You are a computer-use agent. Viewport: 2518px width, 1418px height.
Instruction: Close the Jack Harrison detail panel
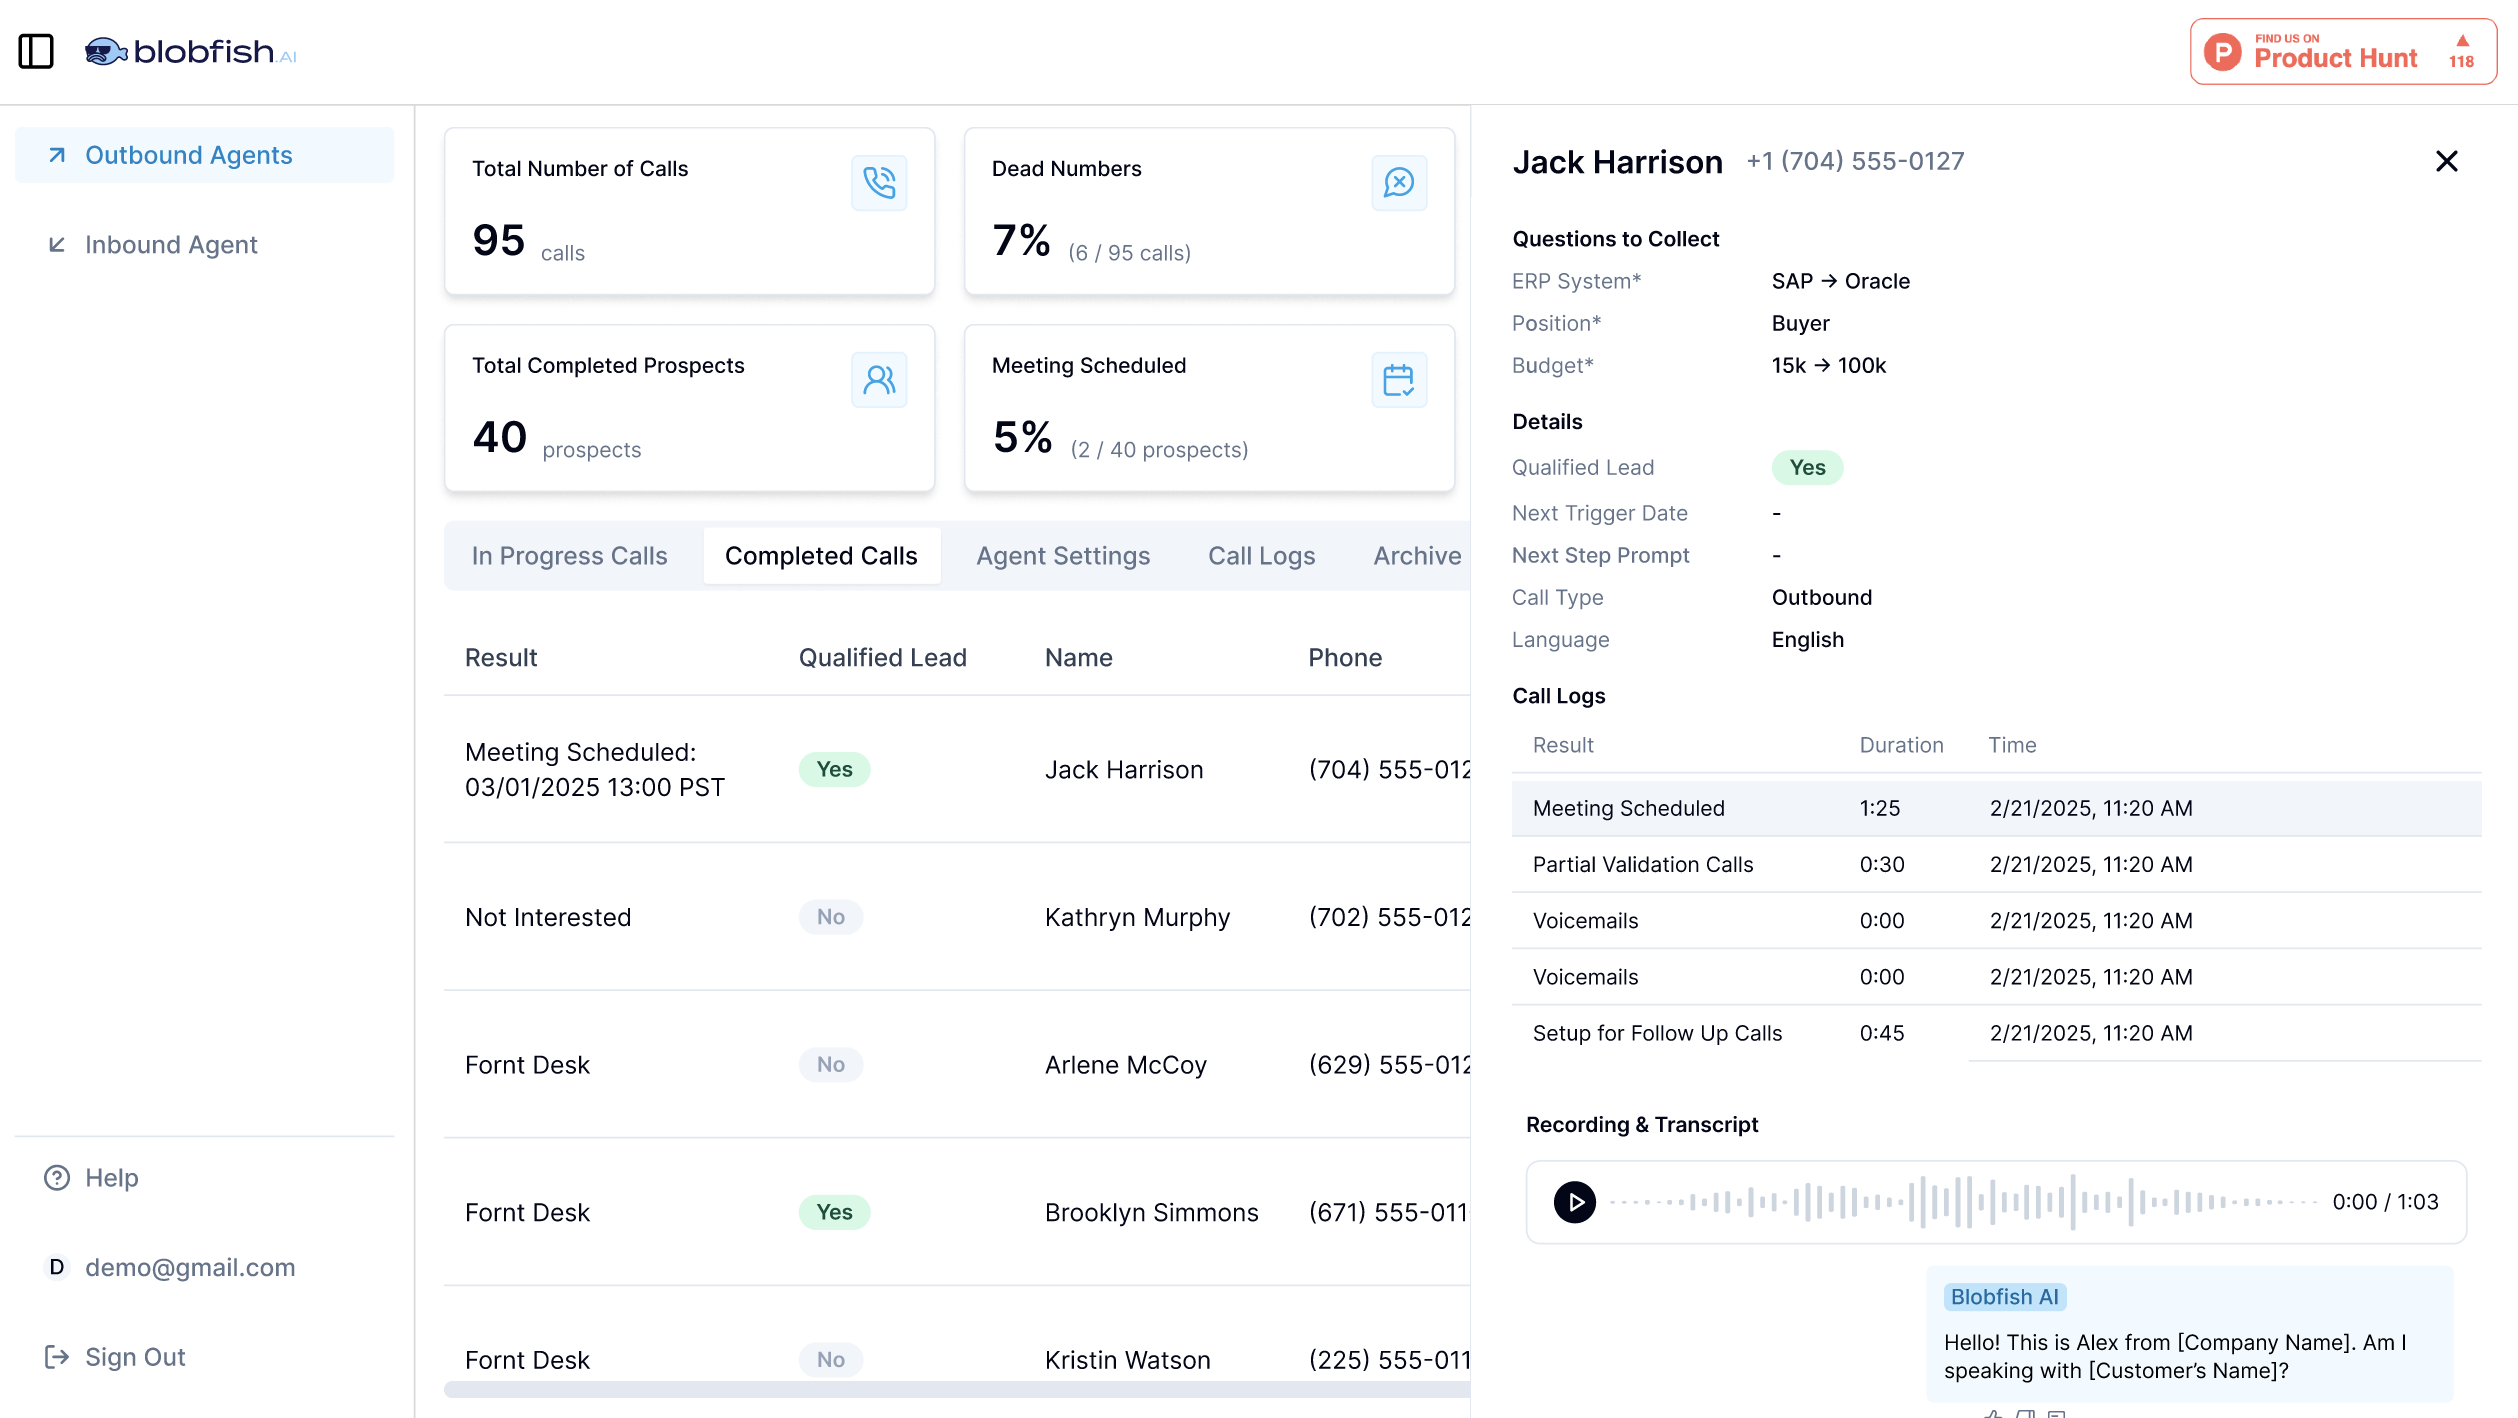point(2446,161)
